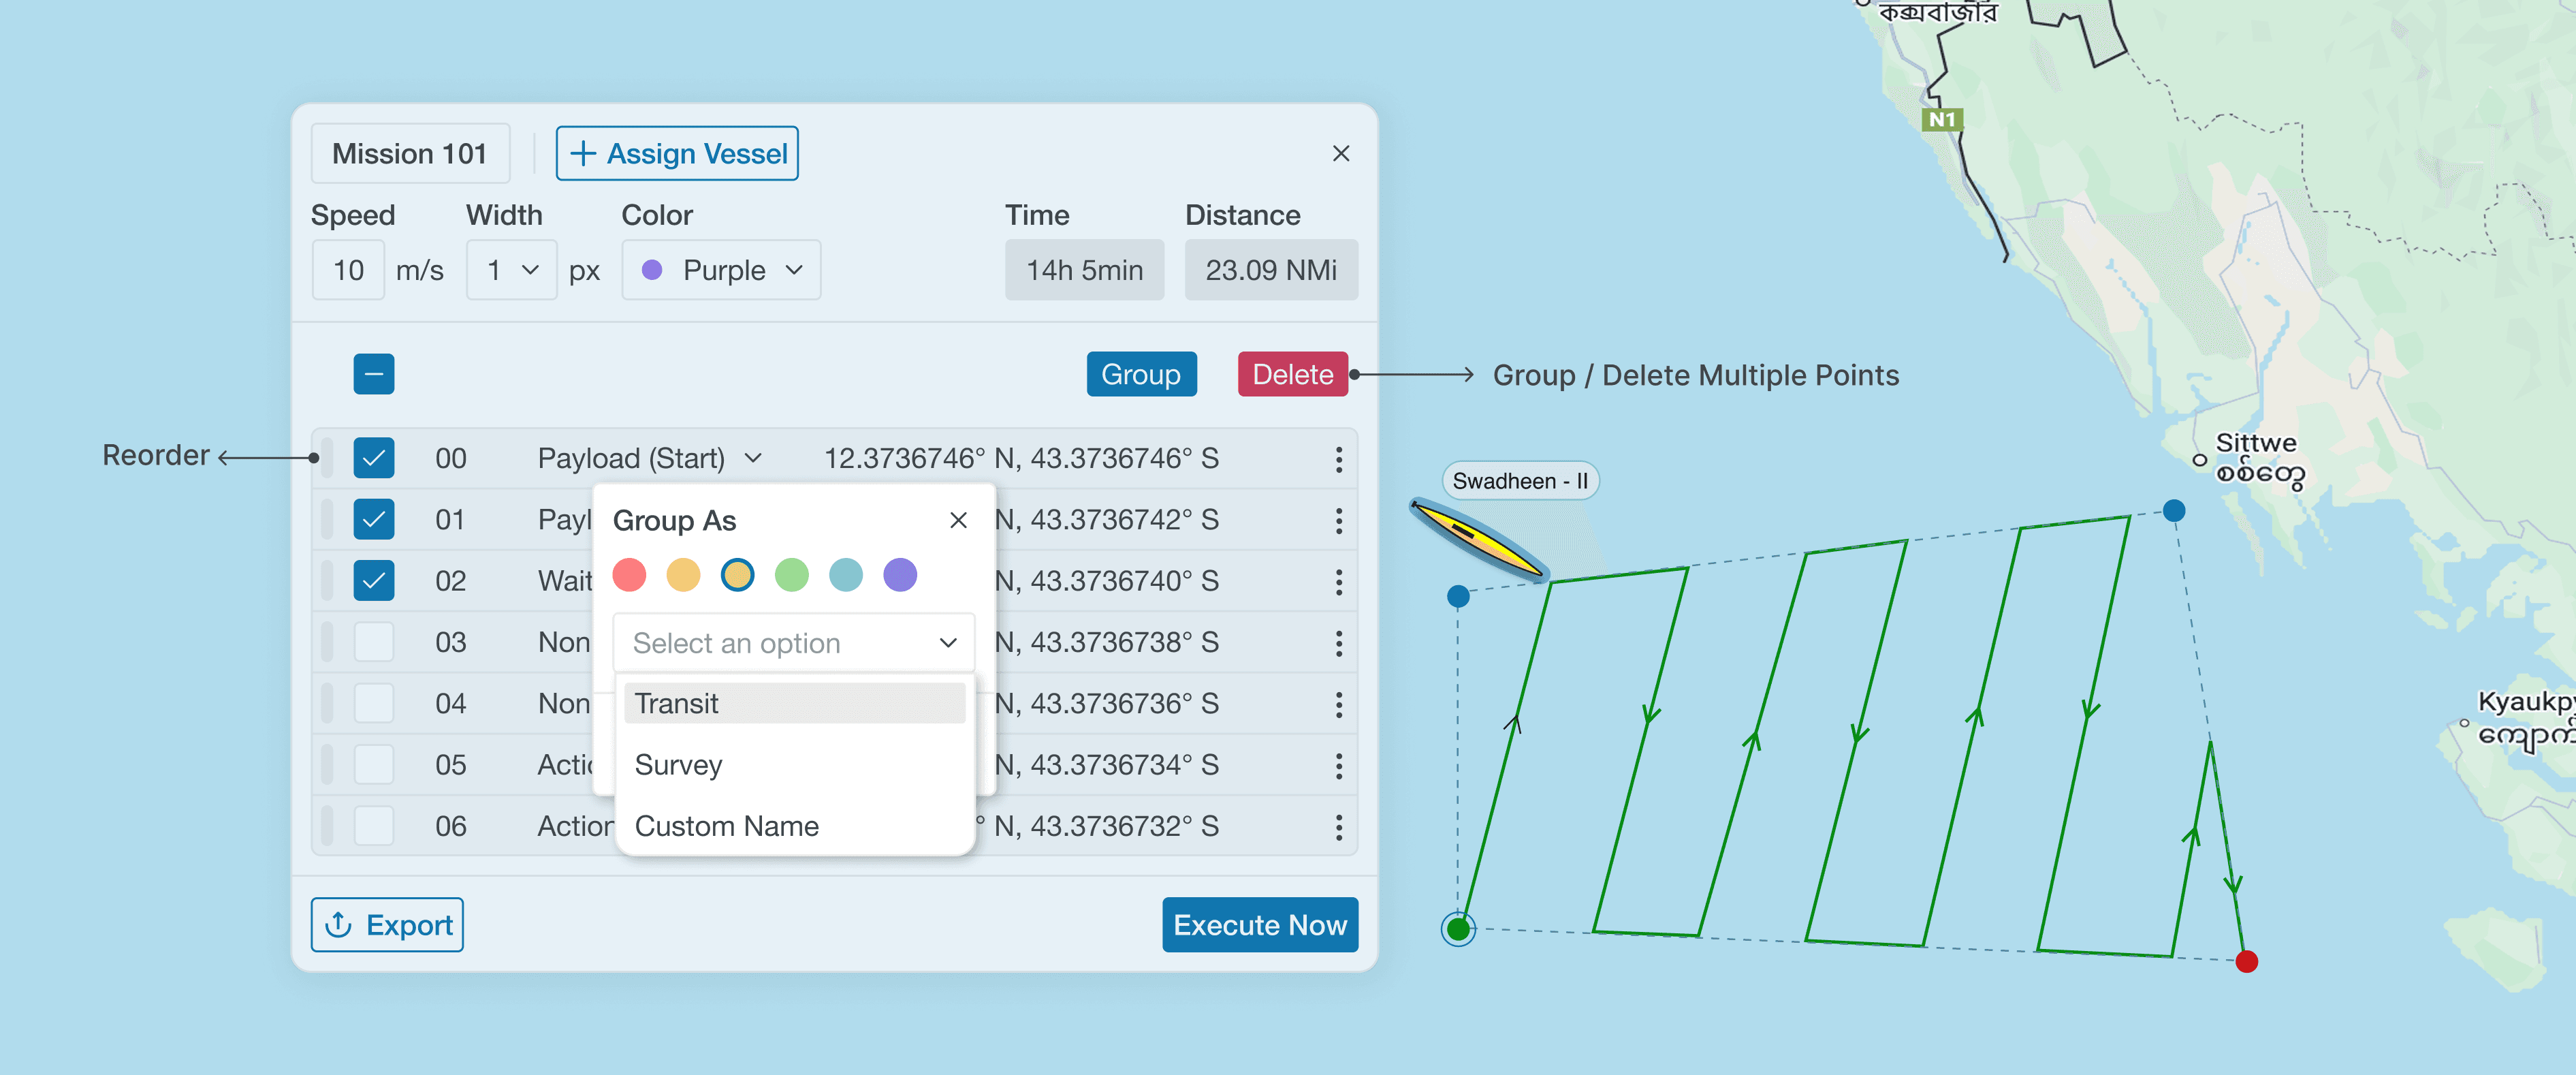Open kebab menu on row 03
This screenshot has width=2576, height=1075.
(1338, 643)
